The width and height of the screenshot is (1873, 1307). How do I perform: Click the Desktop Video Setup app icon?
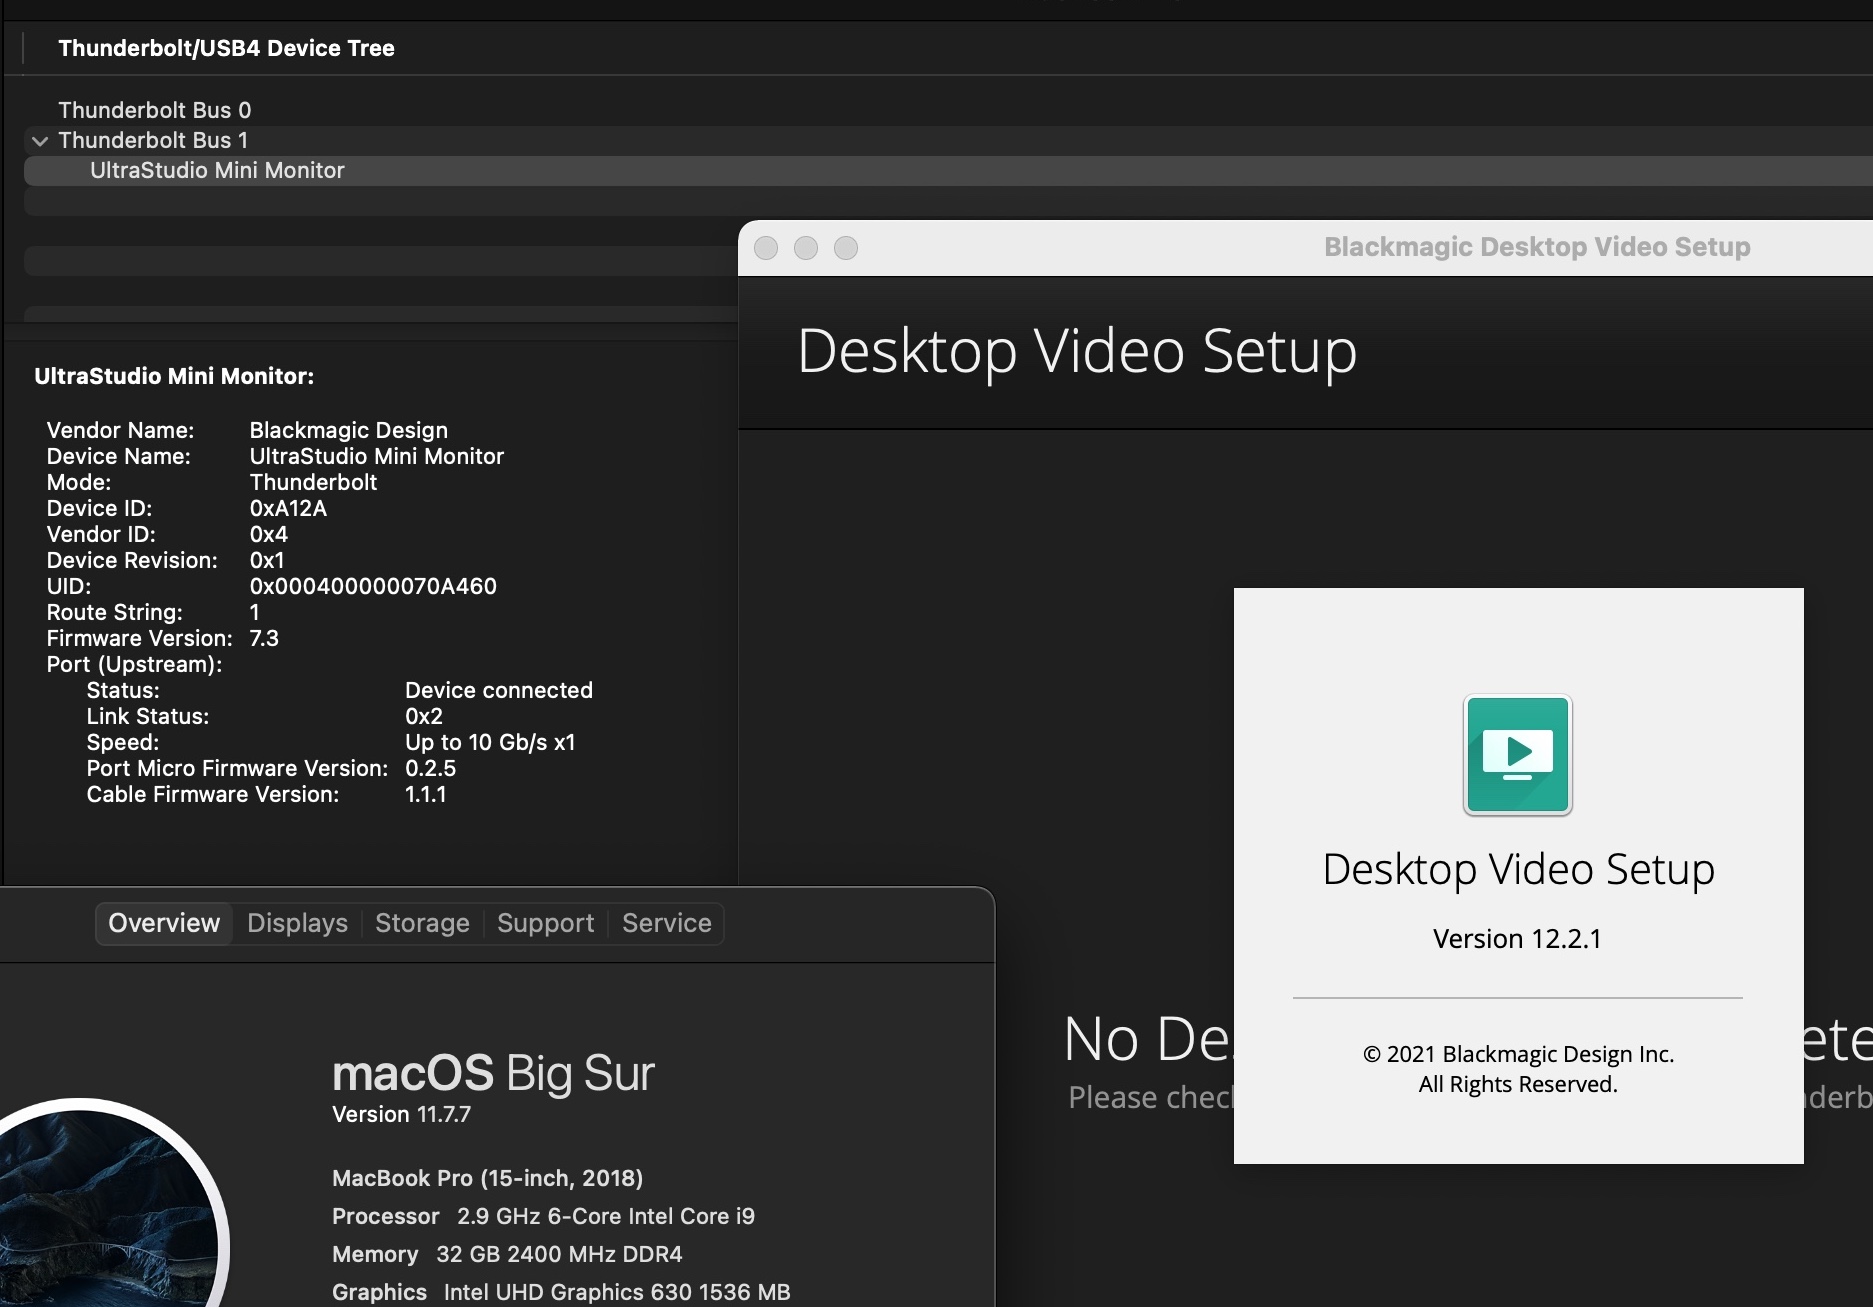tap(1518, 755)
